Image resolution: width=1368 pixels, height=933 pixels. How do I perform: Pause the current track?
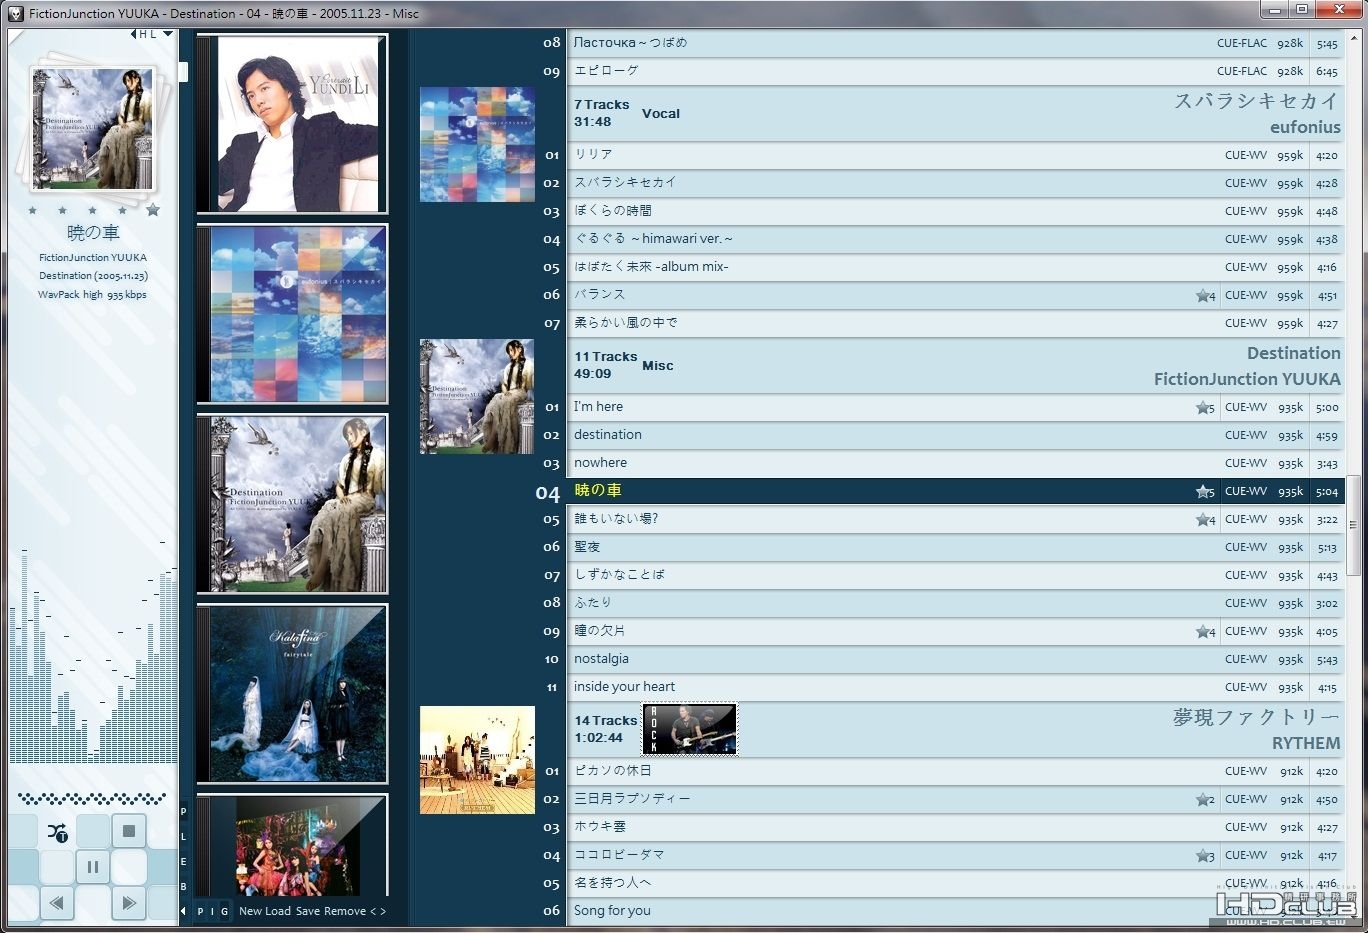pyautogui.click(x=93, y=867)
